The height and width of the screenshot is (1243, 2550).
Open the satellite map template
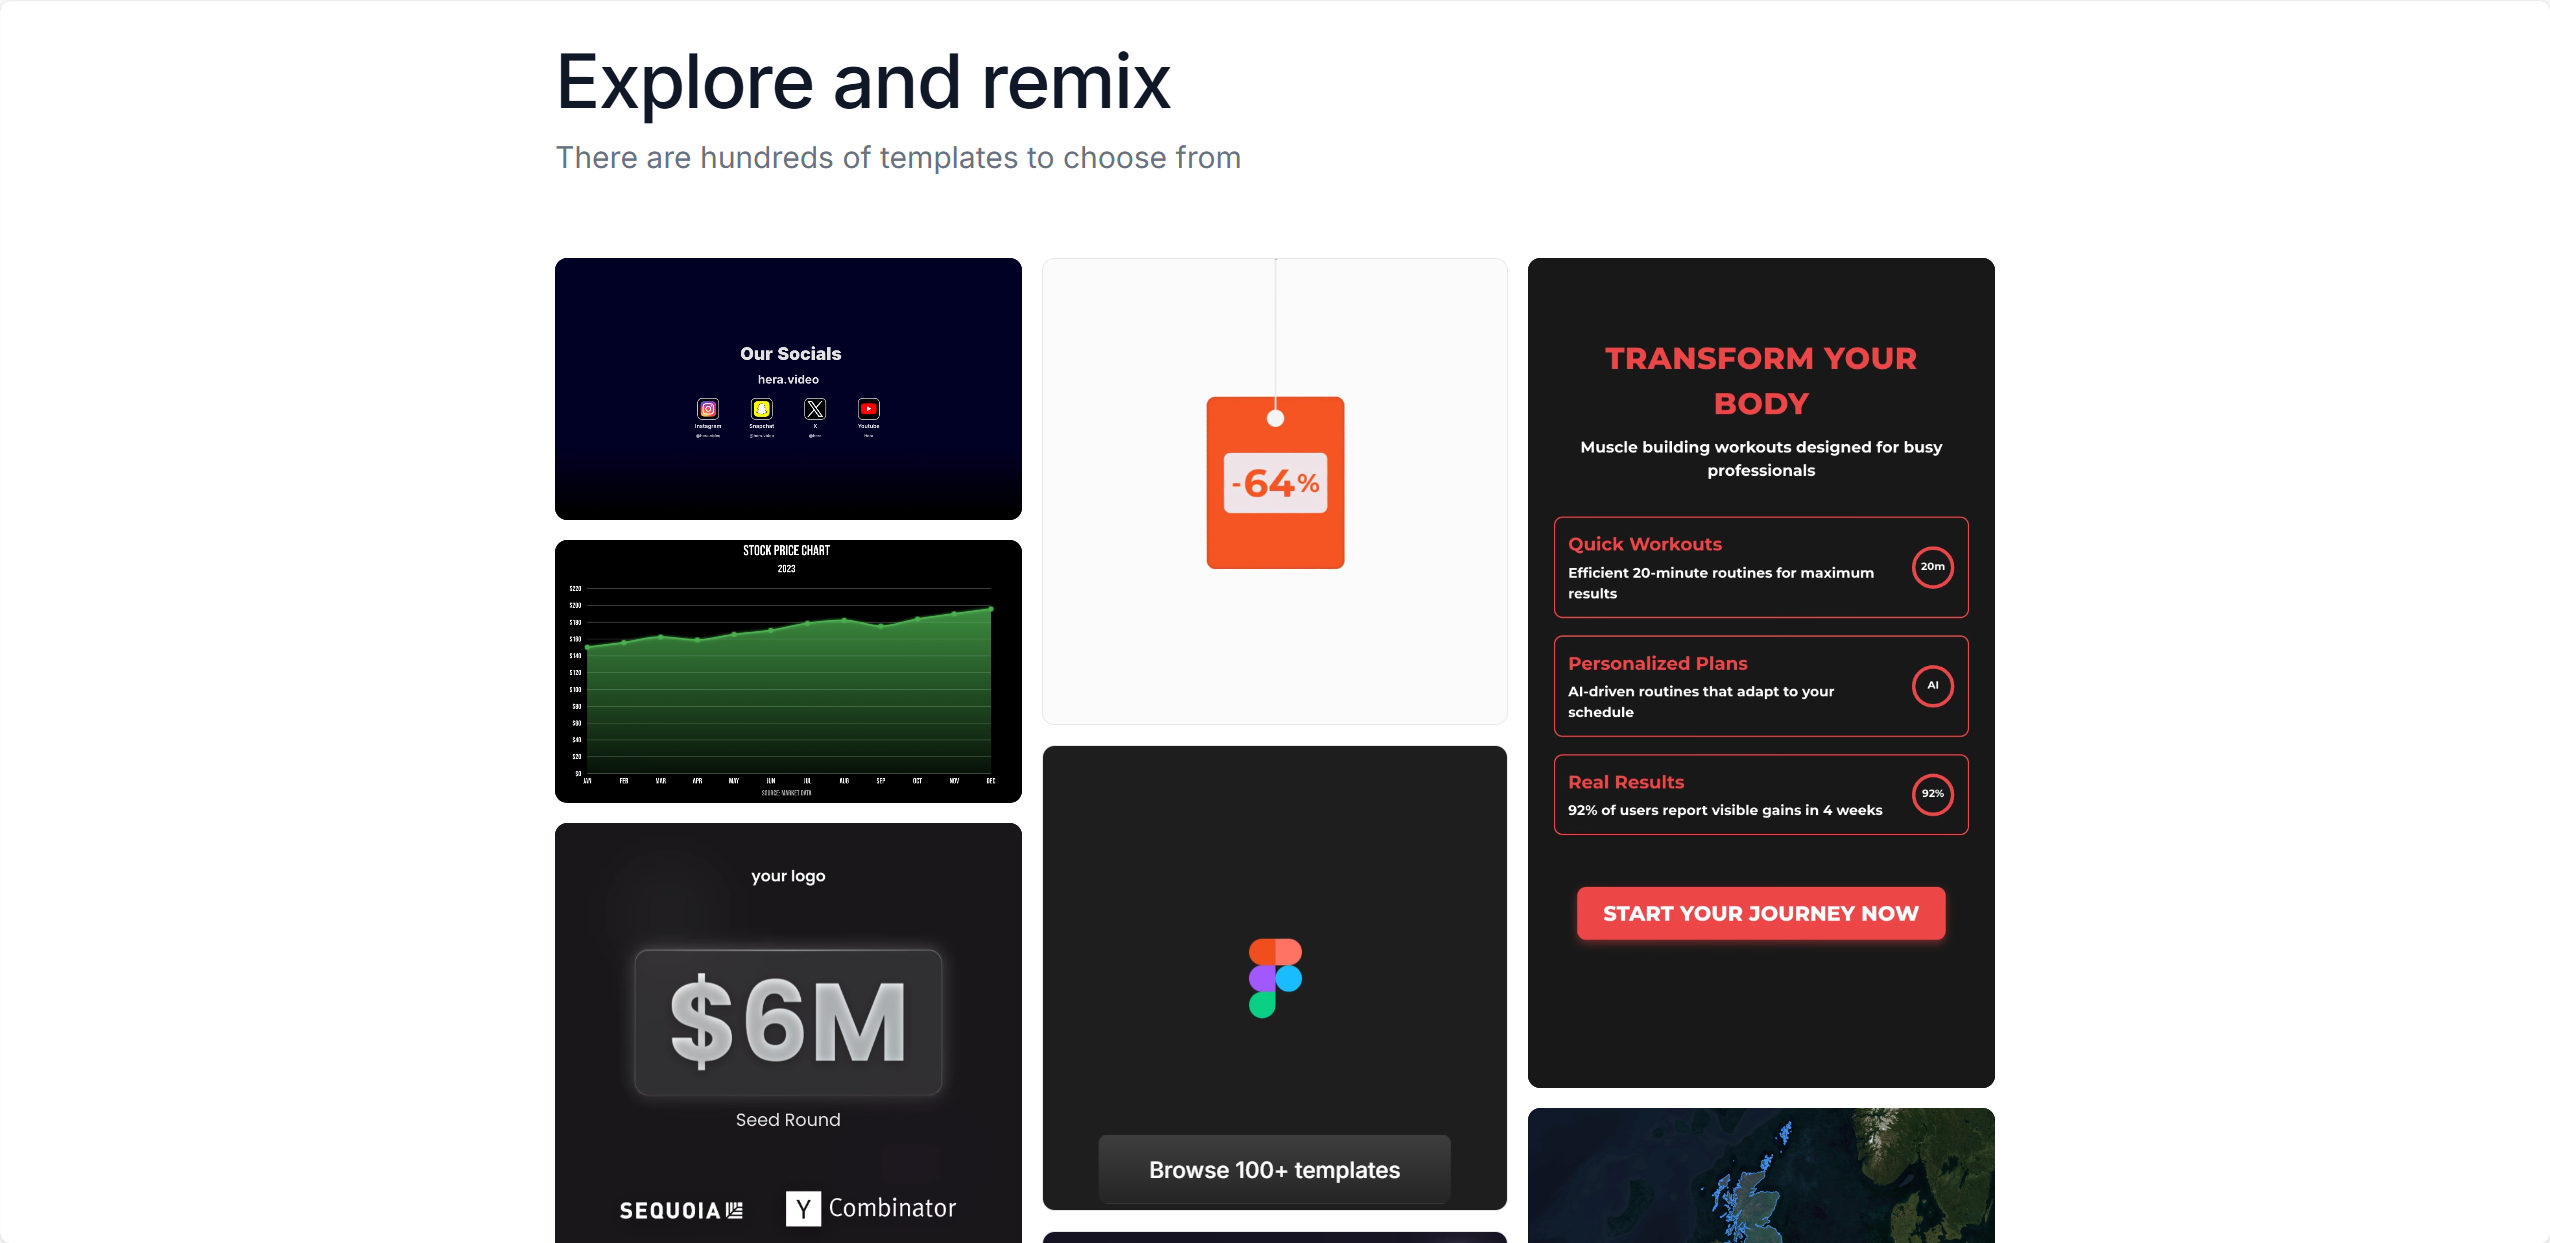(x=1760, y=1176)
